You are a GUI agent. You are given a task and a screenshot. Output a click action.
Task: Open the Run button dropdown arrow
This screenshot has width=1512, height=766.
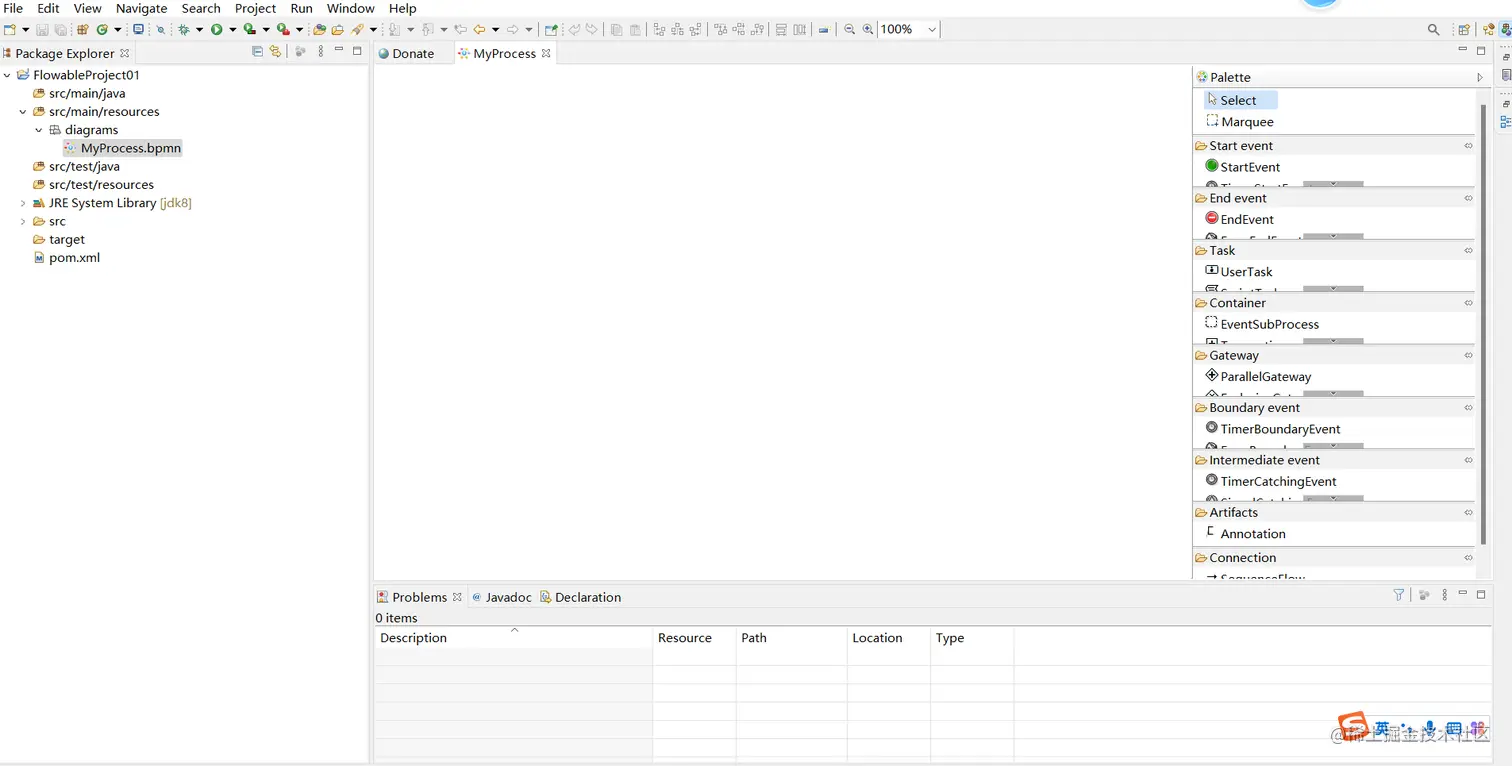point(232,30)
